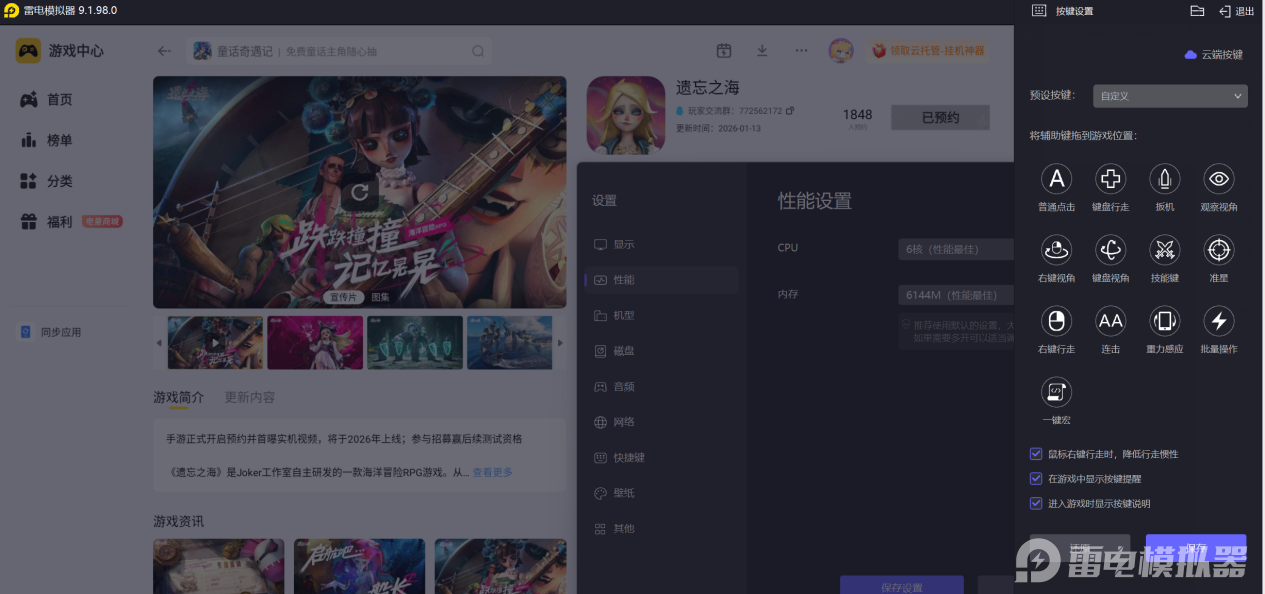Switch to 宣传片 trailer tab

[x=343, y=297]
